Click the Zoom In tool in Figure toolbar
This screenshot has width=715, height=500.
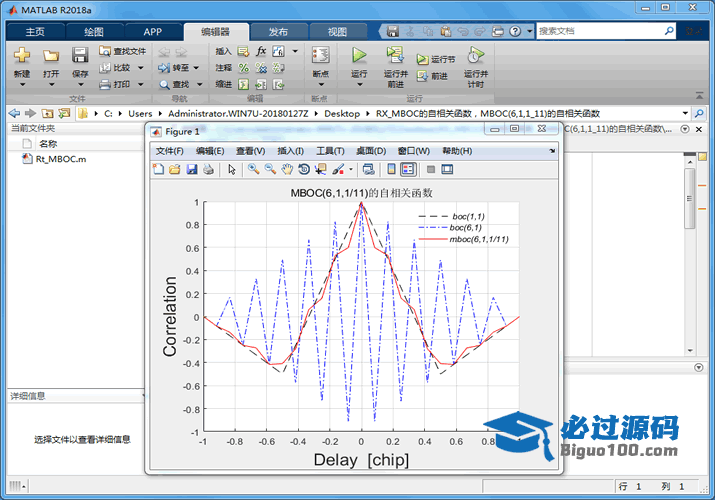254,169
